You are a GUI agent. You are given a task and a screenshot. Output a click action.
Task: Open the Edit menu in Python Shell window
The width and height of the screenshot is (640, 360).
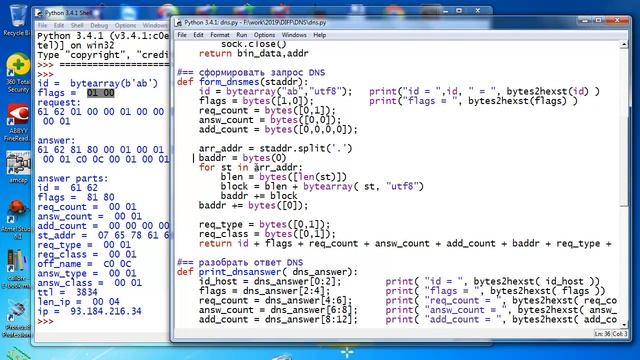point(59,25)
